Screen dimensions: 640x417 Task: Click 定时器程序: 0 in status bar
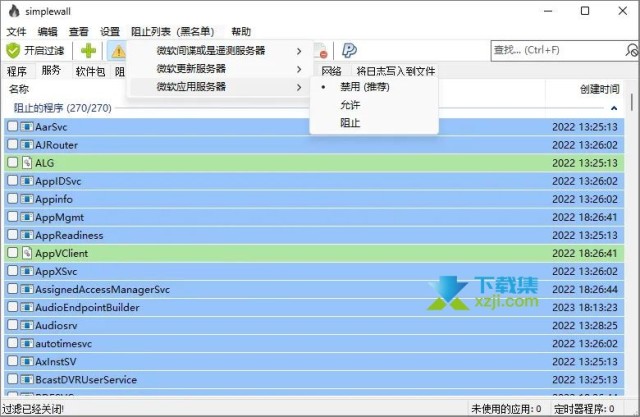[584, 409]
